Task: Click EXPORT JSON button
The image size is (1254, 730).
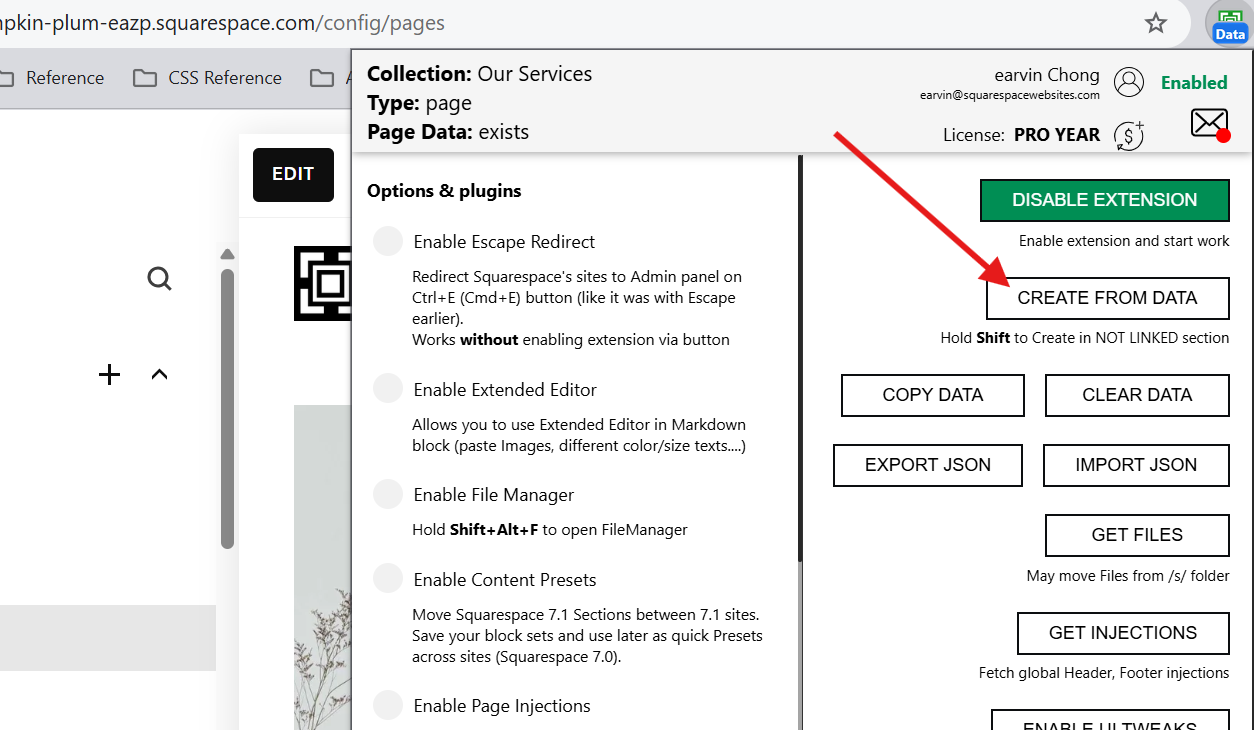Action: [928, 465]
